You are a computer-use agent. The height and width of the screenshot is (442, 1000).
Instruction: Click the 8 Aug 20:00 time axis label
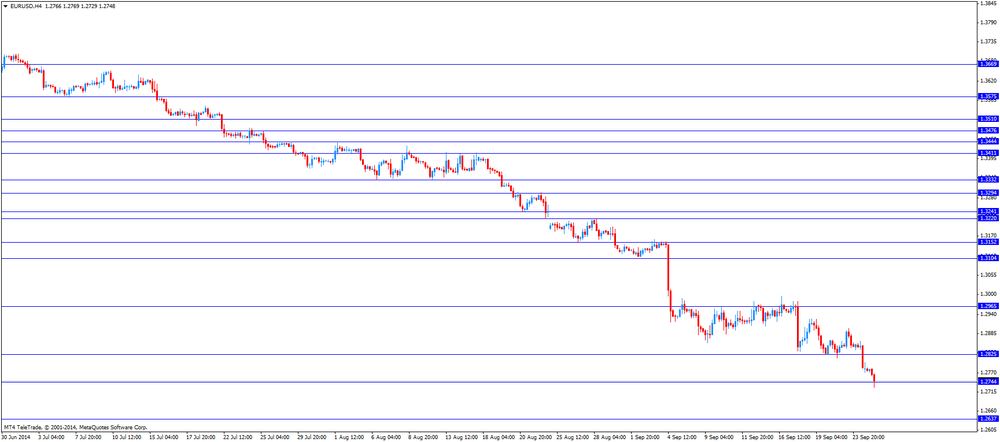pos(423,438)
